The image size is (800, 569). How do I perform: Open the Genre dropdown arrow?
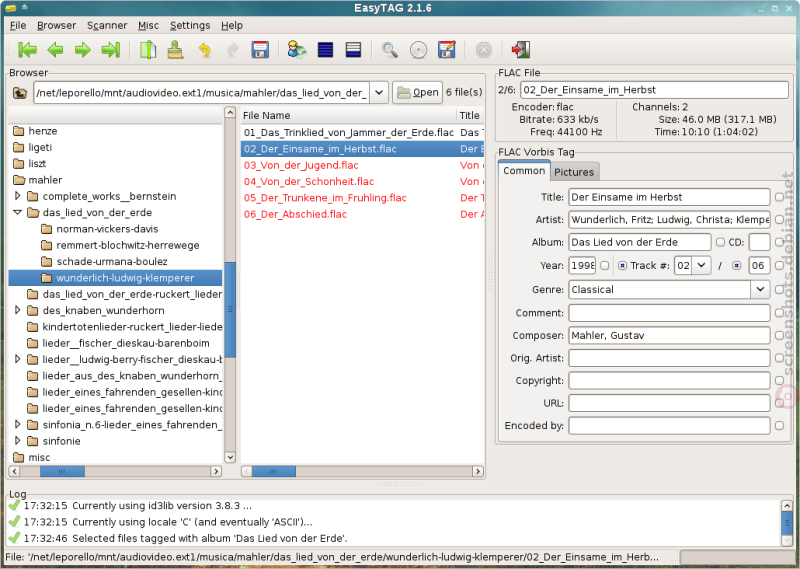(760, 289)
